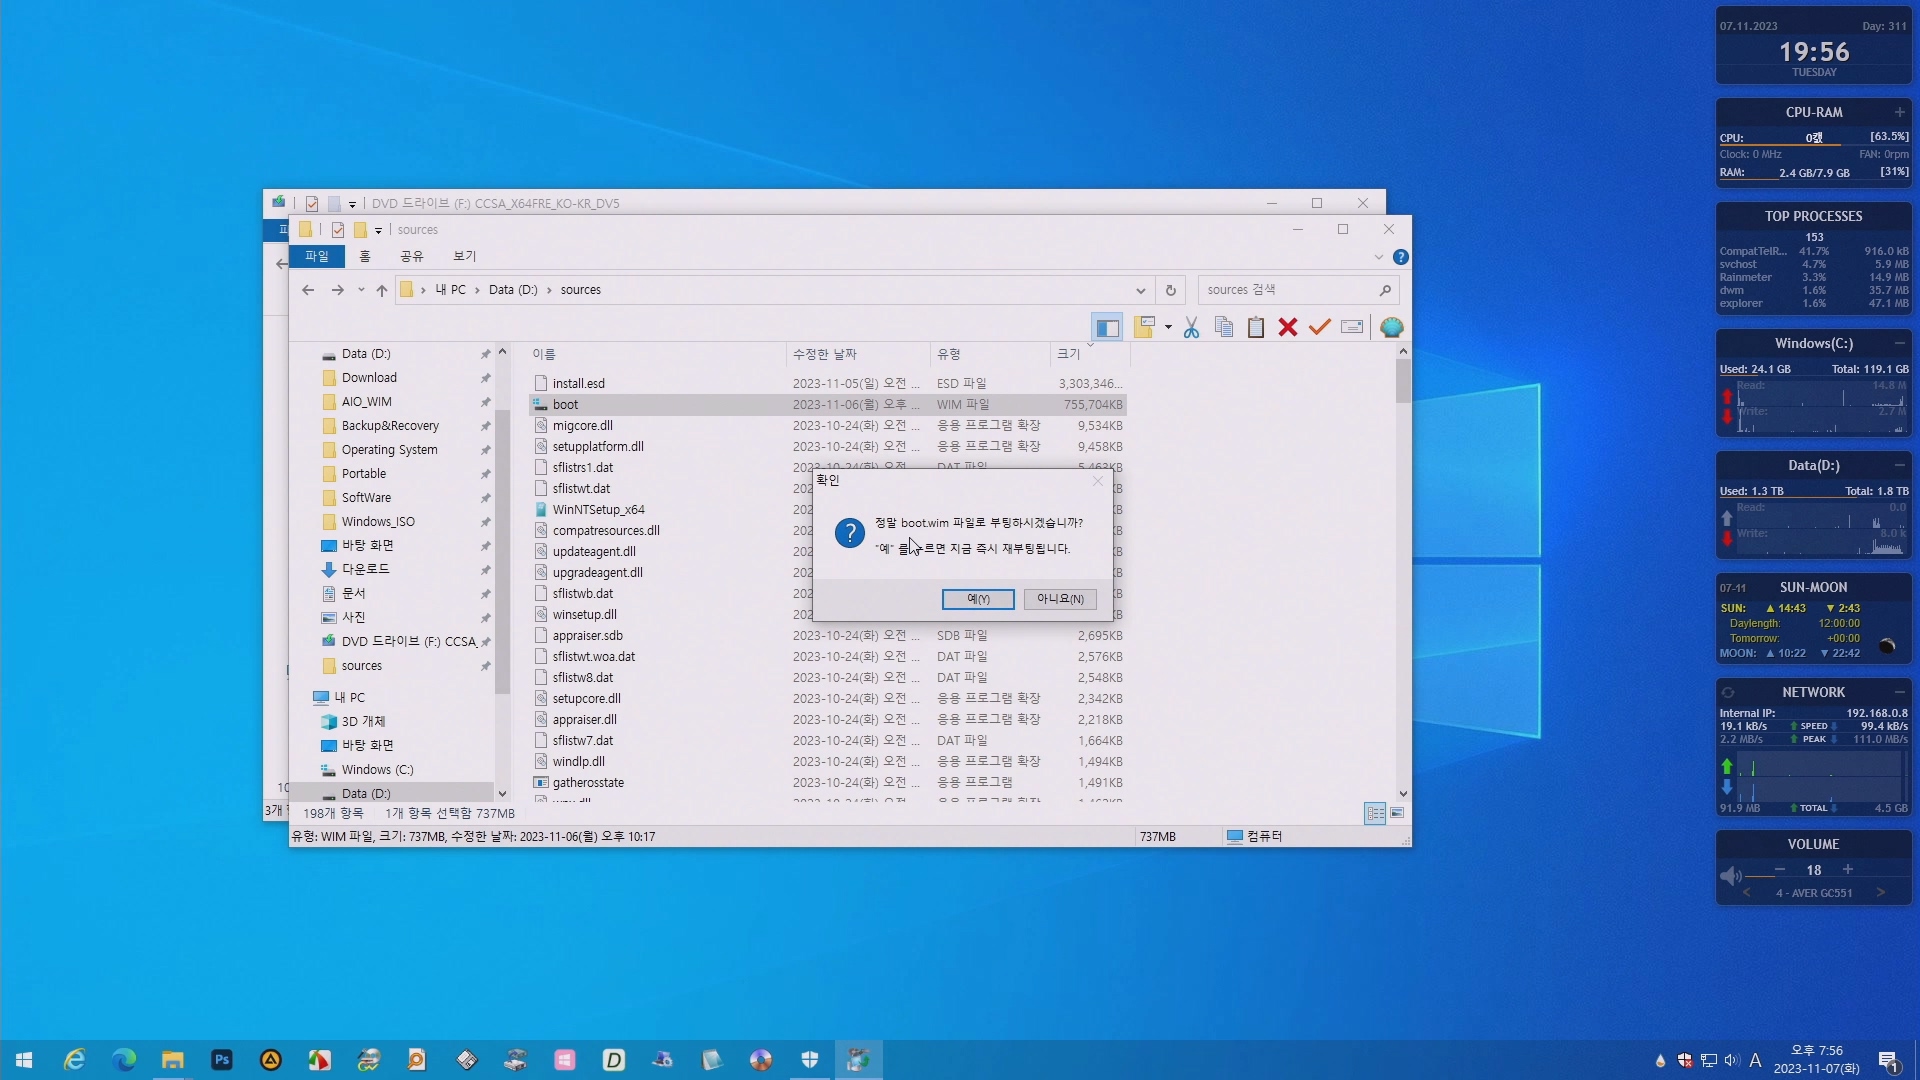This screenshot has height=1080, width=1920.
Task: Click the scissors Cut icon in toolbar
Action: click(x=1191, y=328)
